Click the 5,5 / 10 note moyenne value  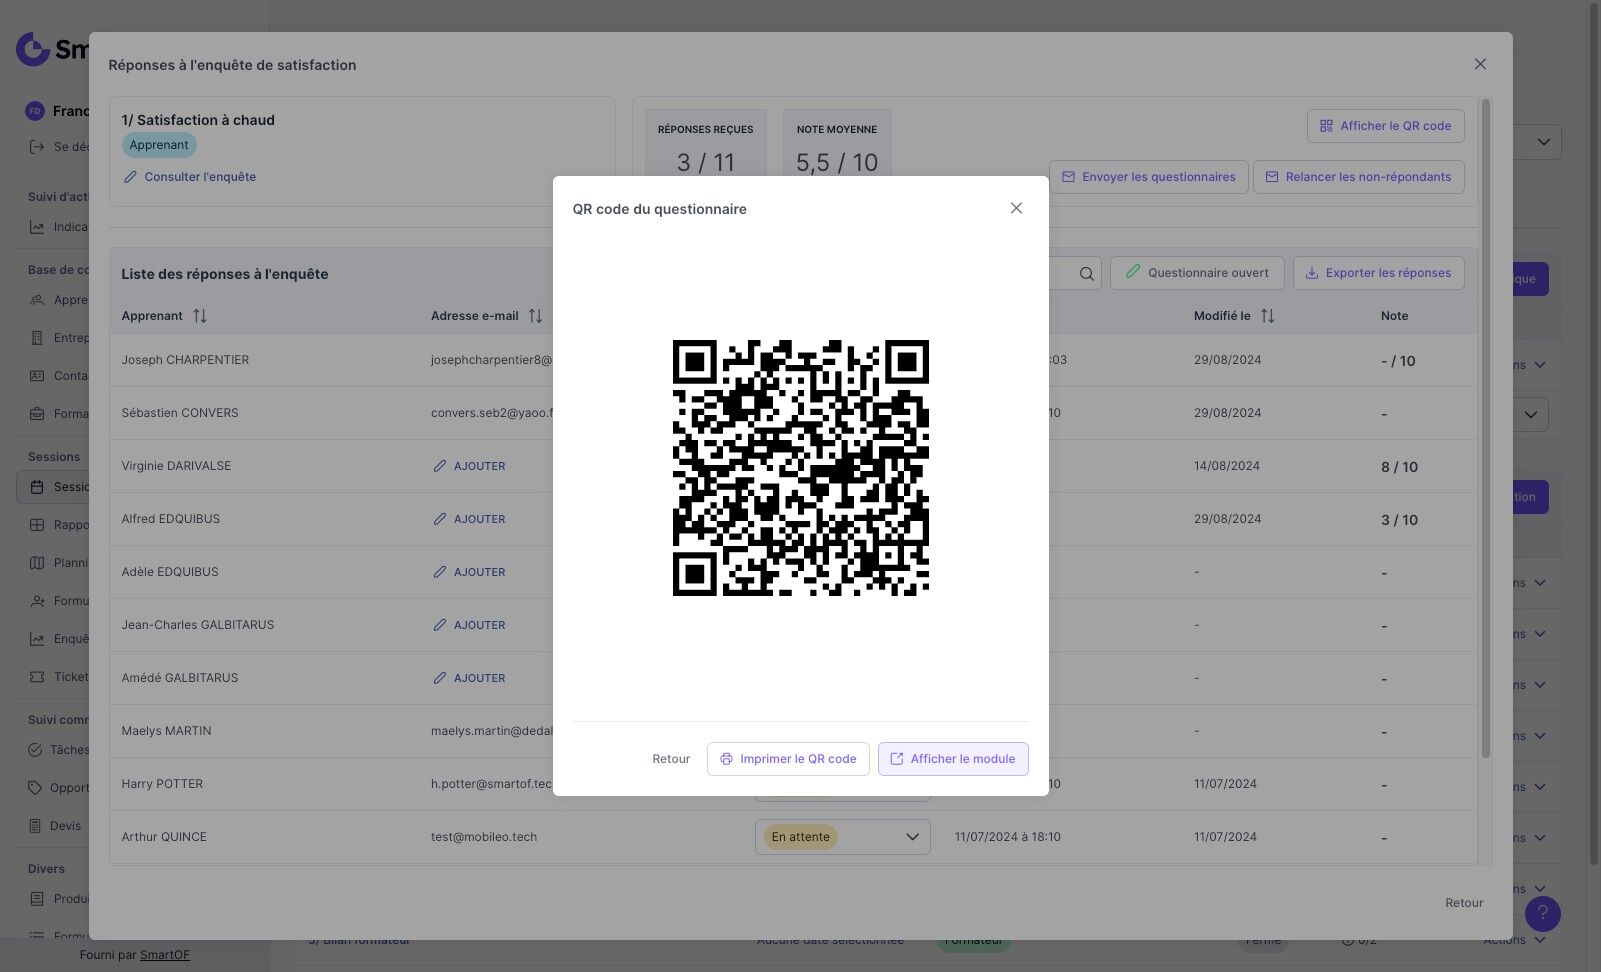pyautogui.click(x=837, y=163)
